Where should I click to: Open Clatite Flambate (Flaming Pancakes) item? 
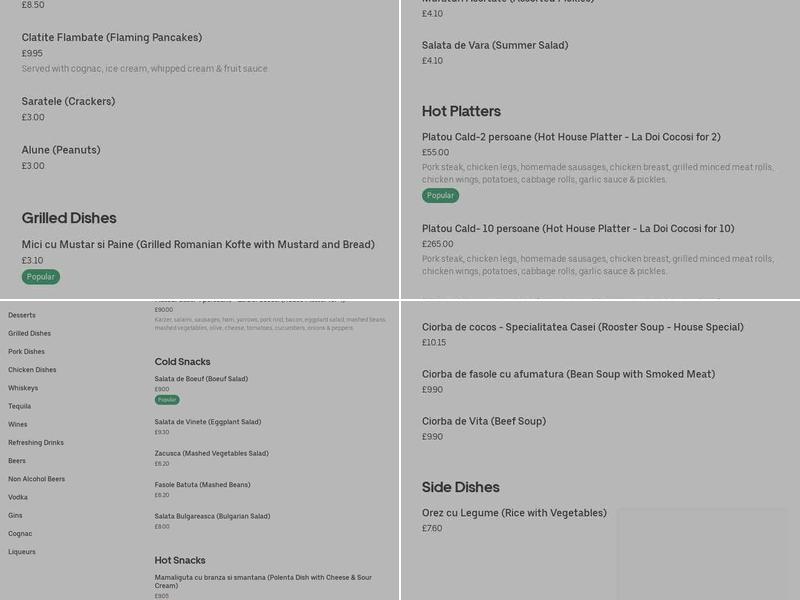coord(112,38)
